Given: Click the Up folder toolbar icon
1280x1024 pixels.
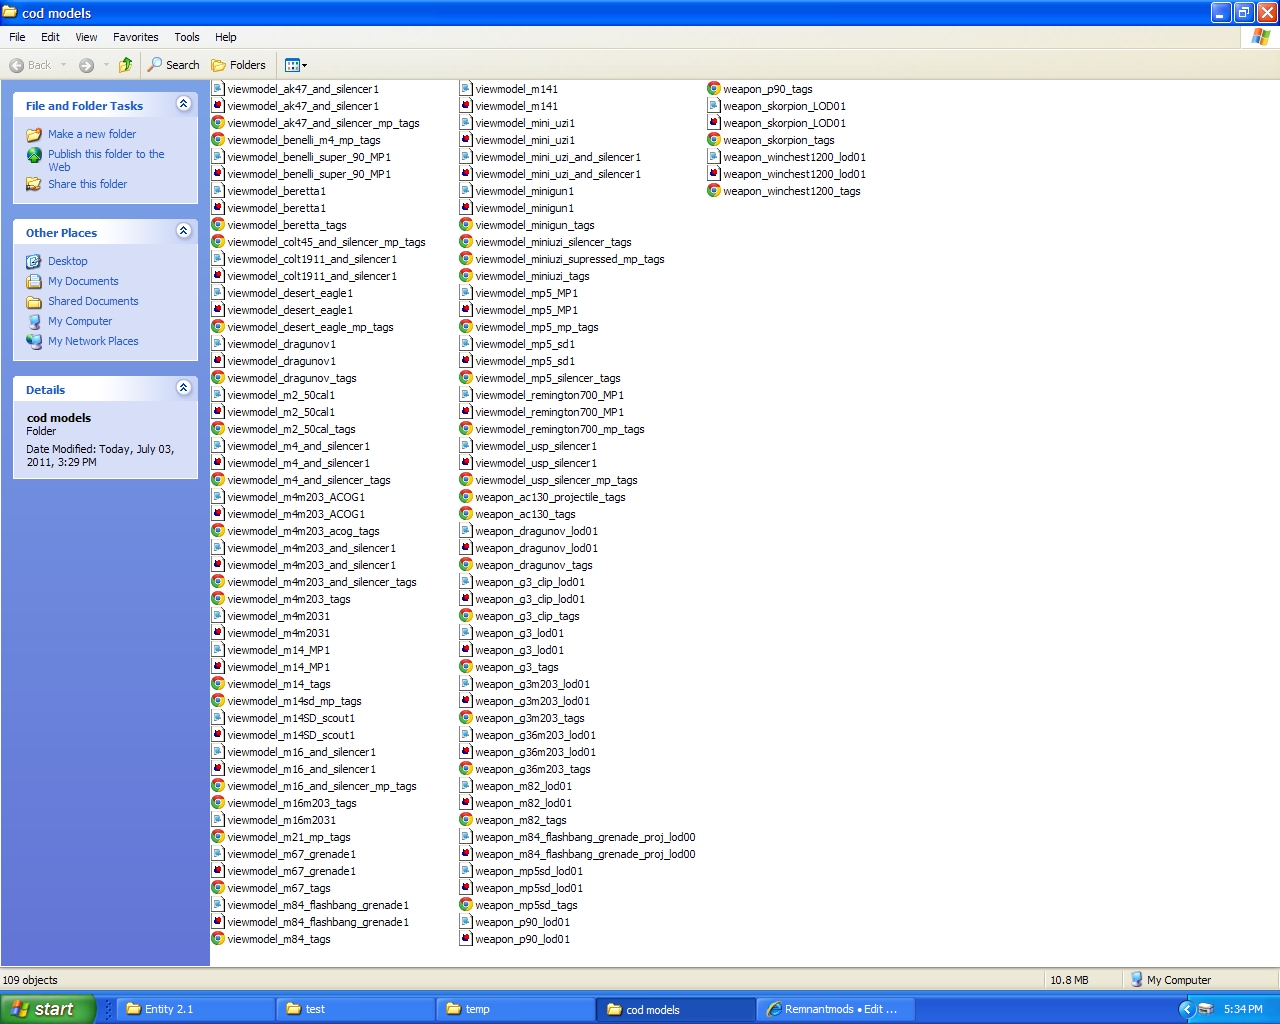Looking at the screenshot, I should (x=125, y=65).
